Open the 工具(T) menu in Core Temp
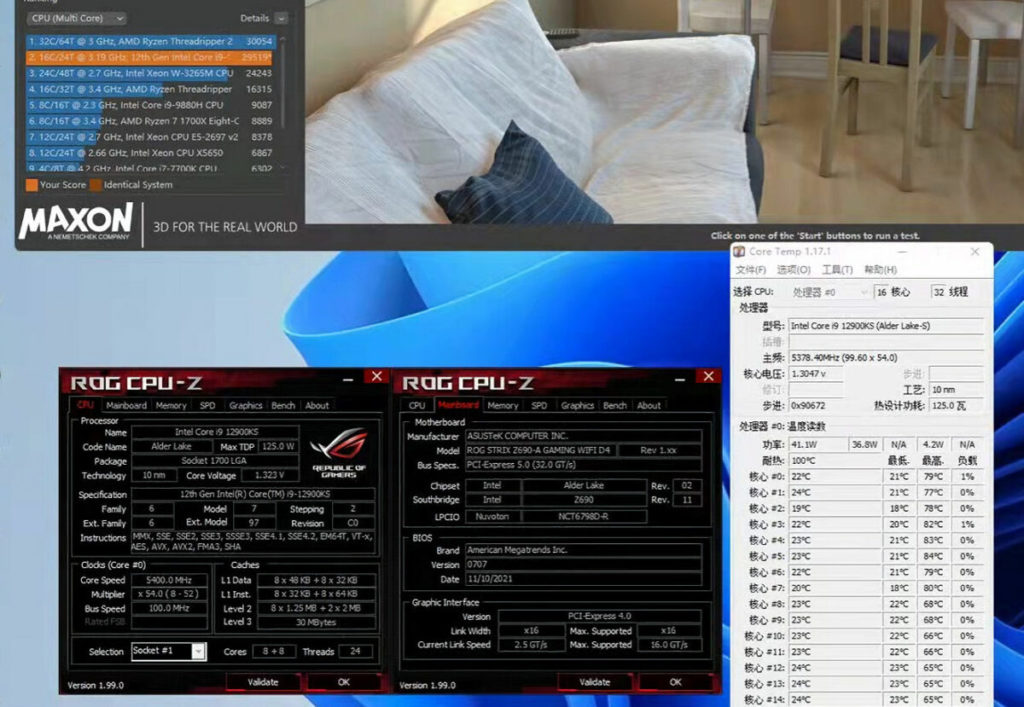1024x707 pixels. point(836,268)
